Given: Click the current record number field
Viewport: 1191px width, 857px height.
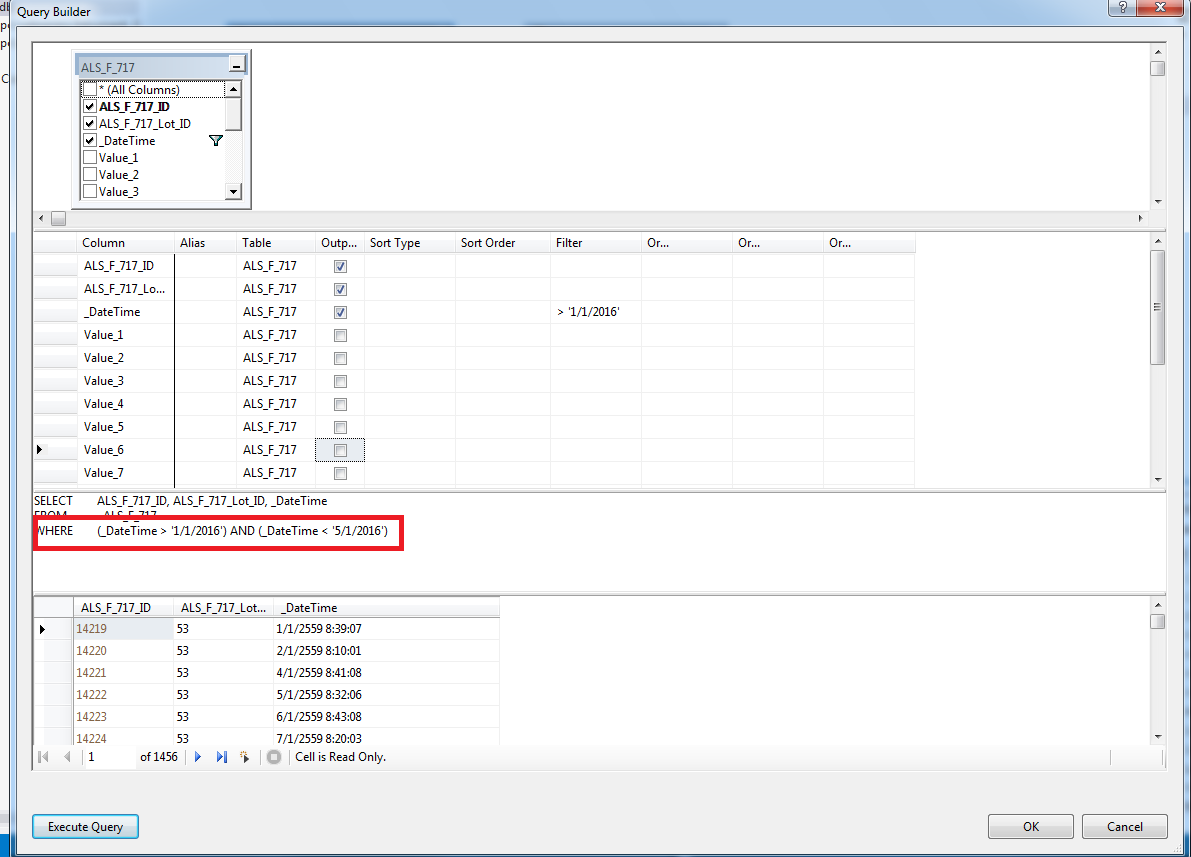Looking at the screenshot, I should [x=108, y=757].
